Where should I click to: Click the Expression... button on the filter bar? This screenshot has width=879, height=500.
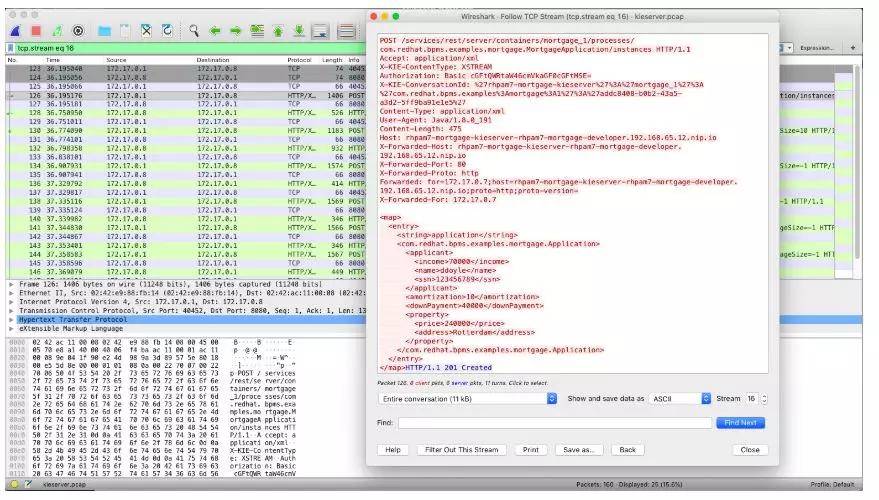coord(817,48)
